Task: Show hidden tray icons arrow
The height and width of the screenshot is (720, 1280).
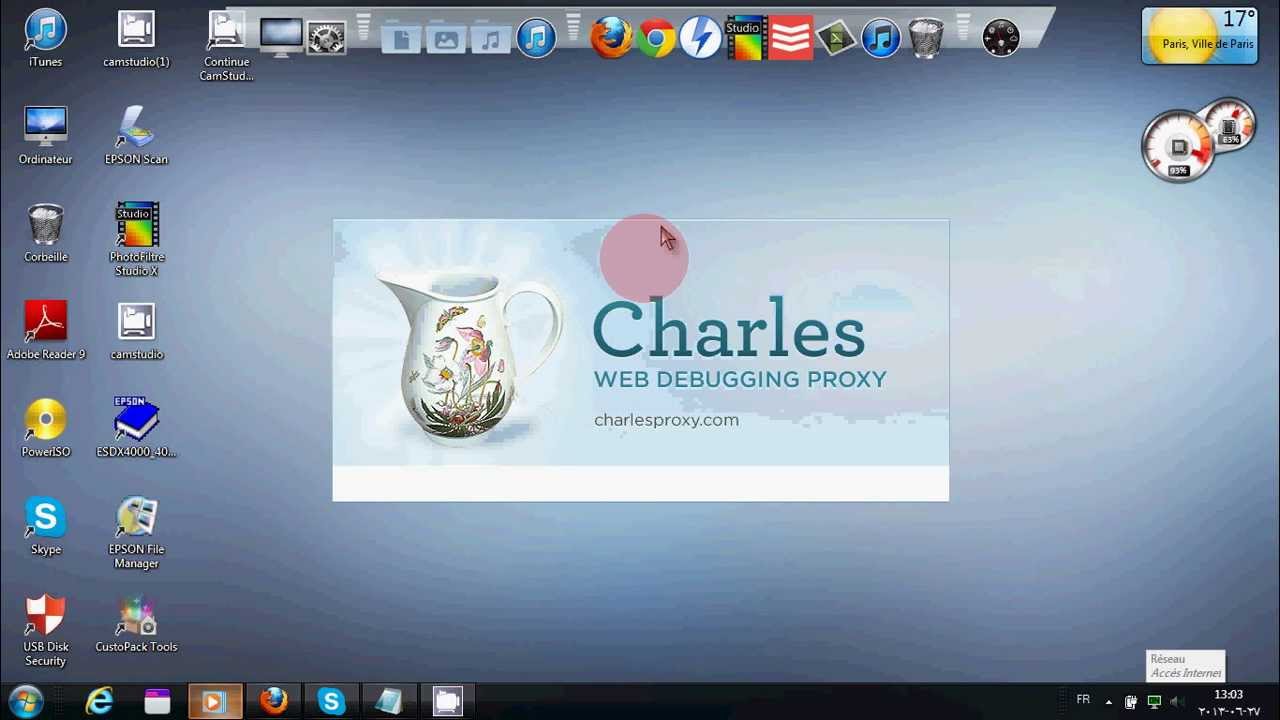Action: tap(1108, 702)
